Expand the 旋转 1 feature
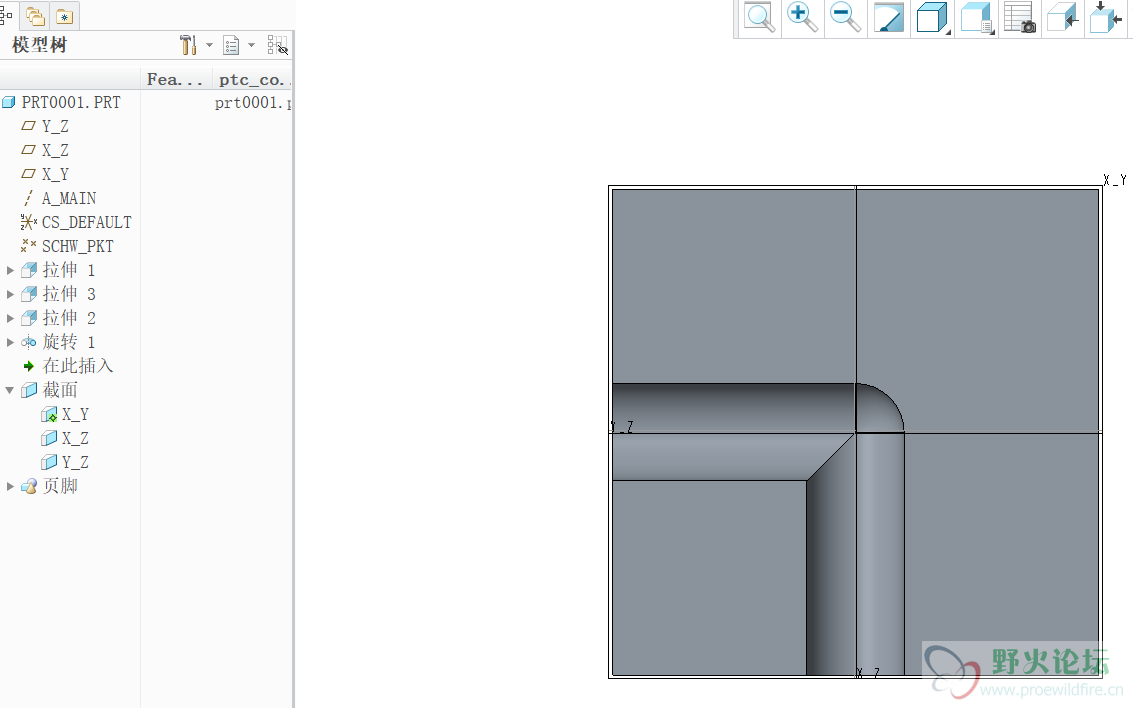The height and width of the screenshot is (708, 1133). pyautogui.click(x=10, y=342)
